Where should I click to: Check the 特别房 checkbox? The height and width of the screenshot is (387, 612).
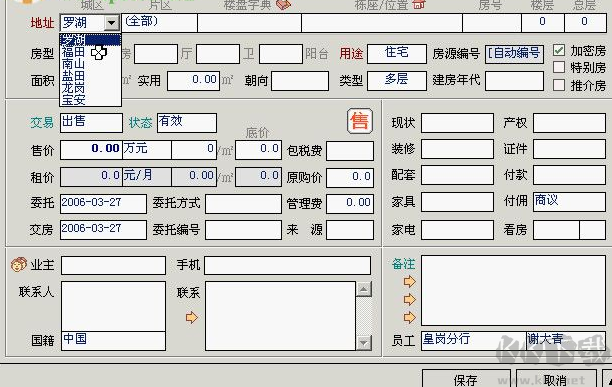[559, 67]
